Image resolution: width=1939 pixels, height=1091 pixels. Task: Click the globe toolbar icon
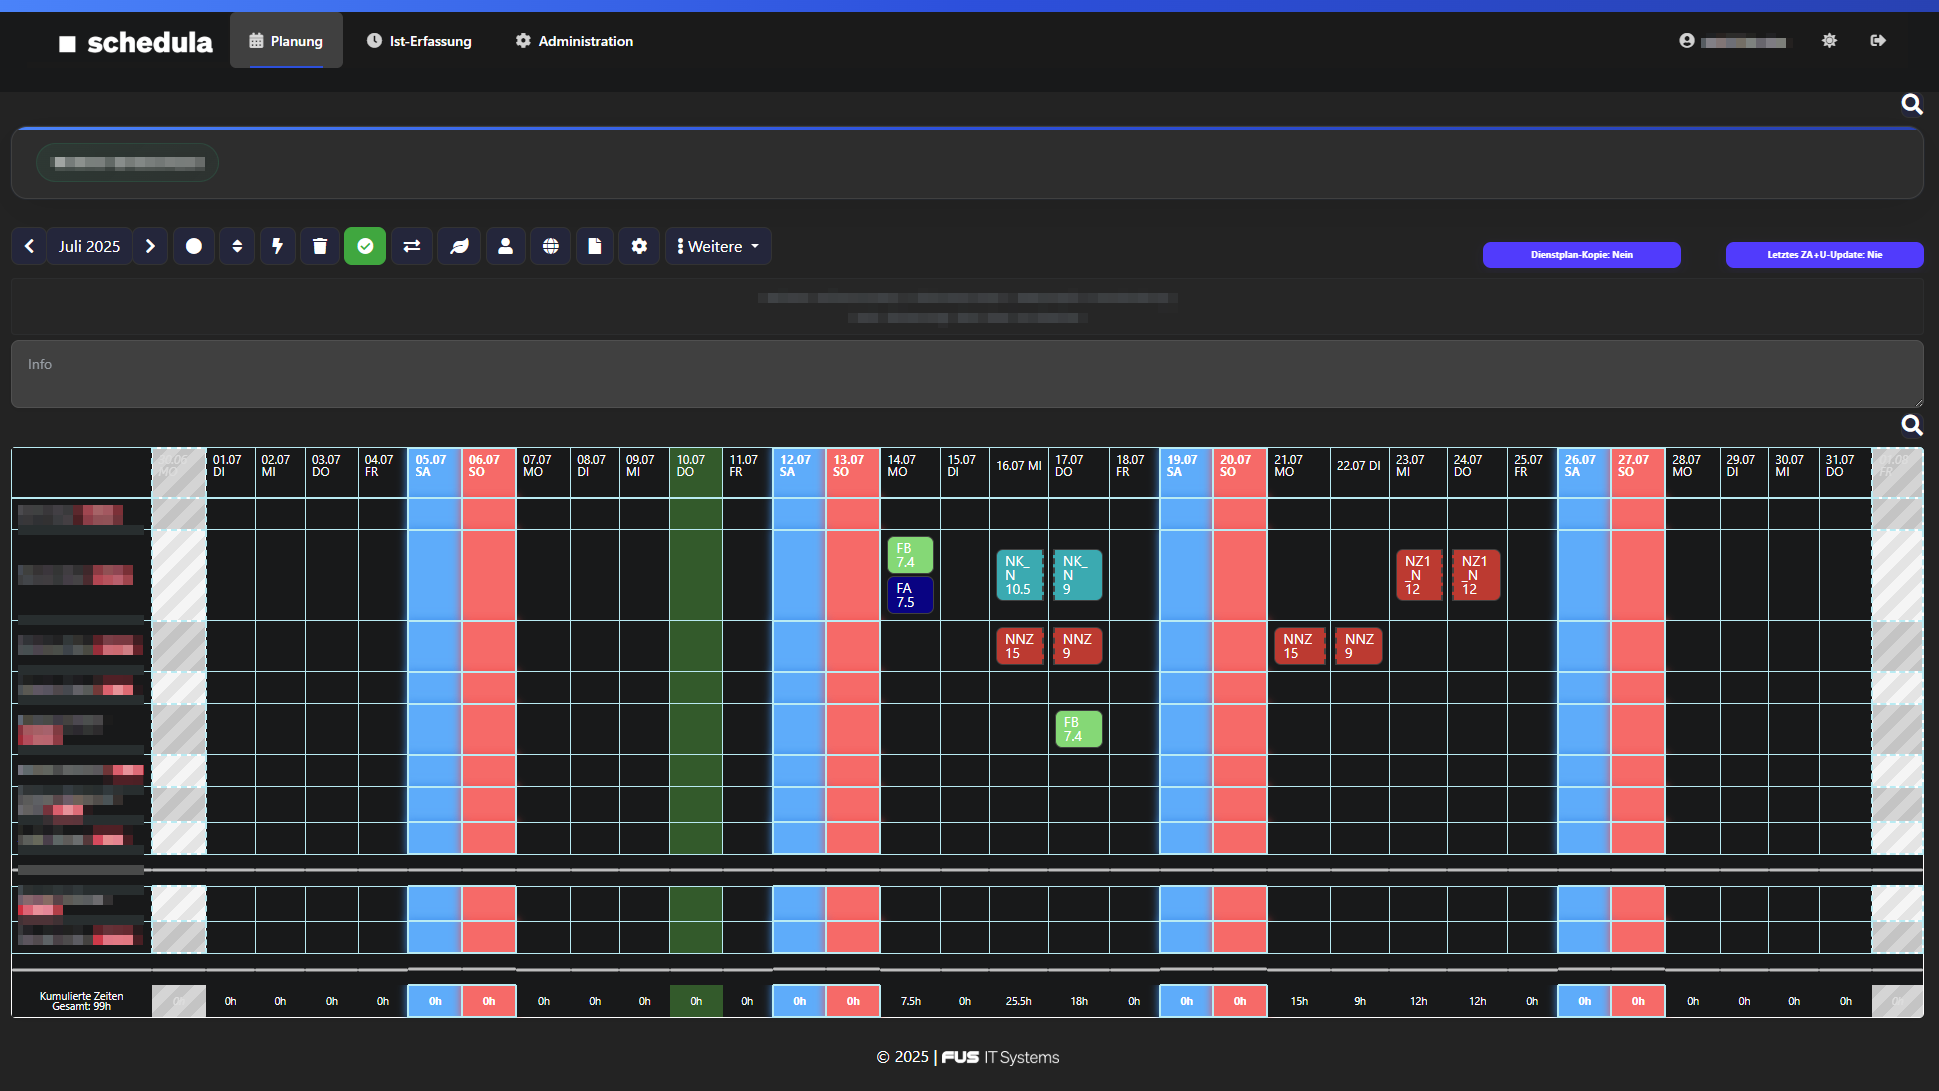point(550,246)
